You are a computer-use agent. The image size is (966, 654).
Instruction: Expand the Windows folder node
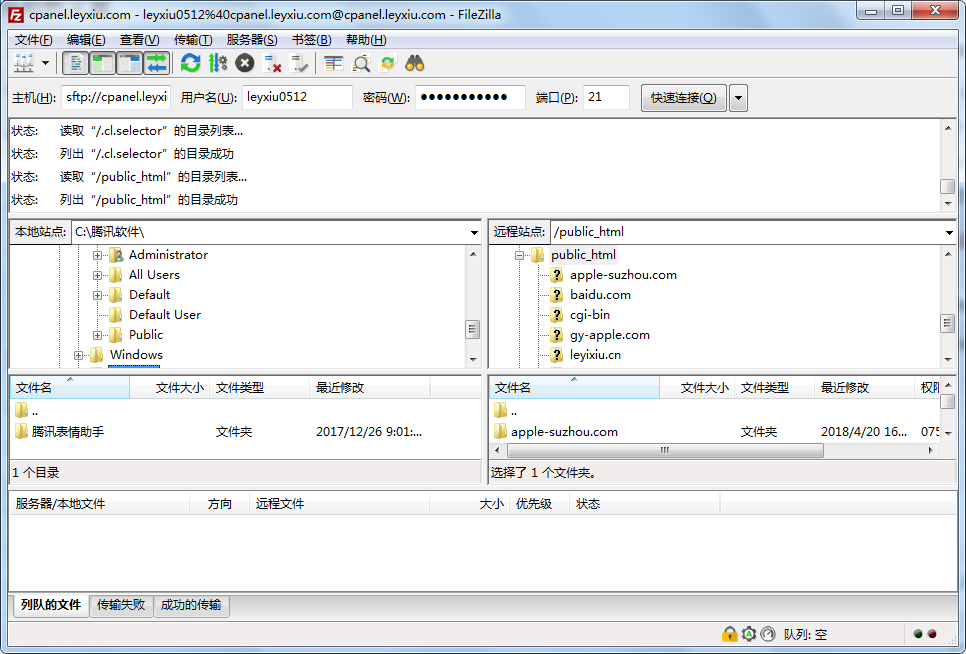pos(78,355)
